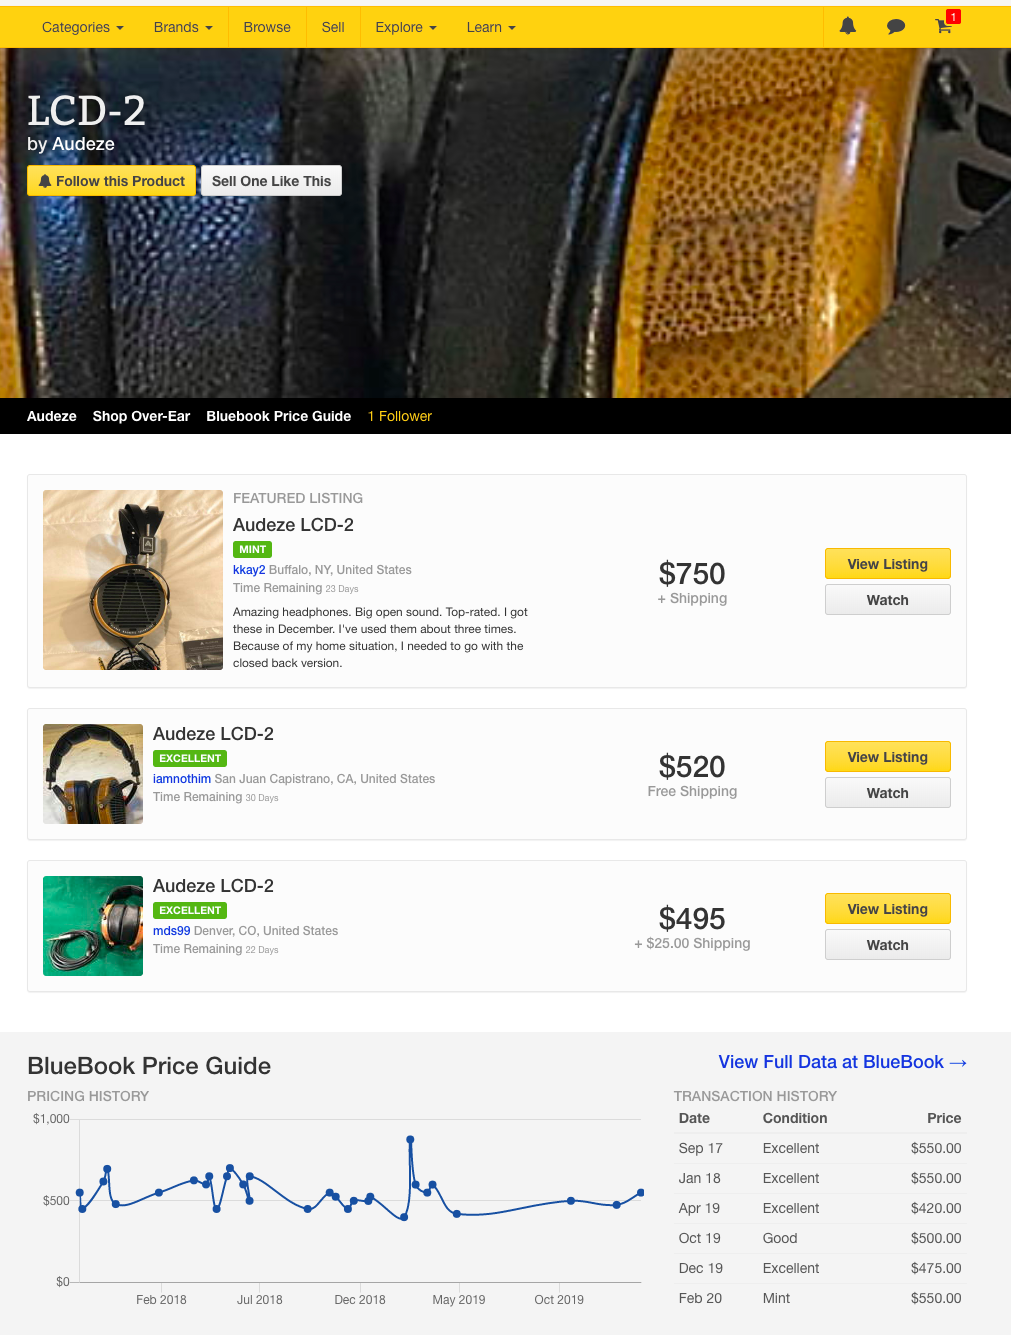Screen dimensions: 1011x1335
Task: Open the shopping cart icon
Action: pyautogui.click(x=944, y=26)
